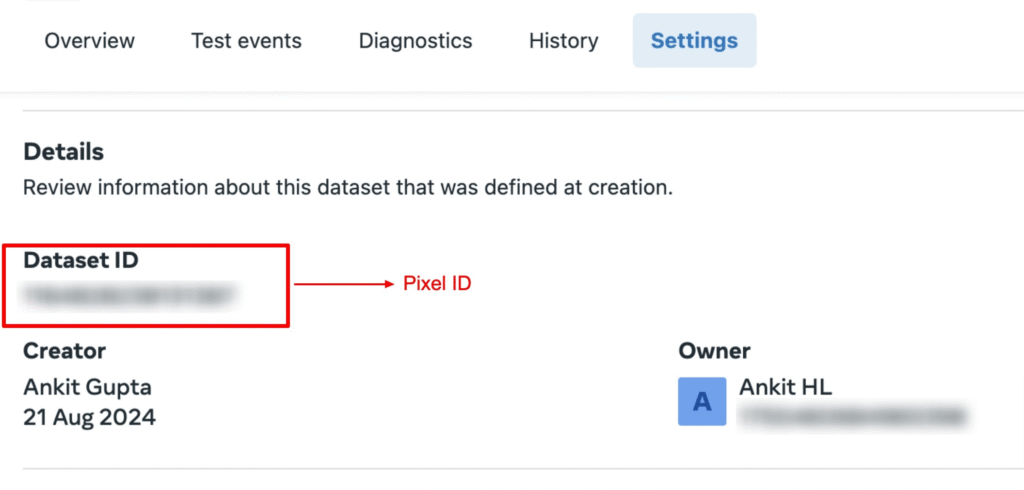Image resolution: width=1024 pixels, height=490 pixels.
Task: Switch to the Test events tab
Action: tap(246, 41)
